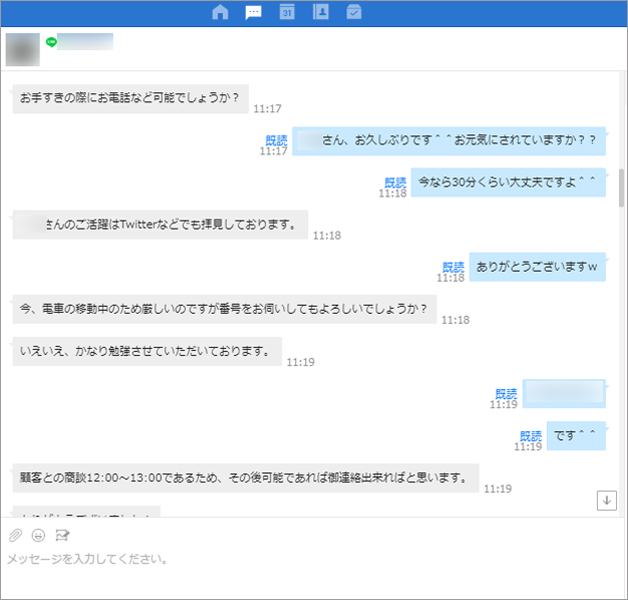Select the message mentioning Twitter
Screen dimensions: 628x600
[x=160, y=224]
